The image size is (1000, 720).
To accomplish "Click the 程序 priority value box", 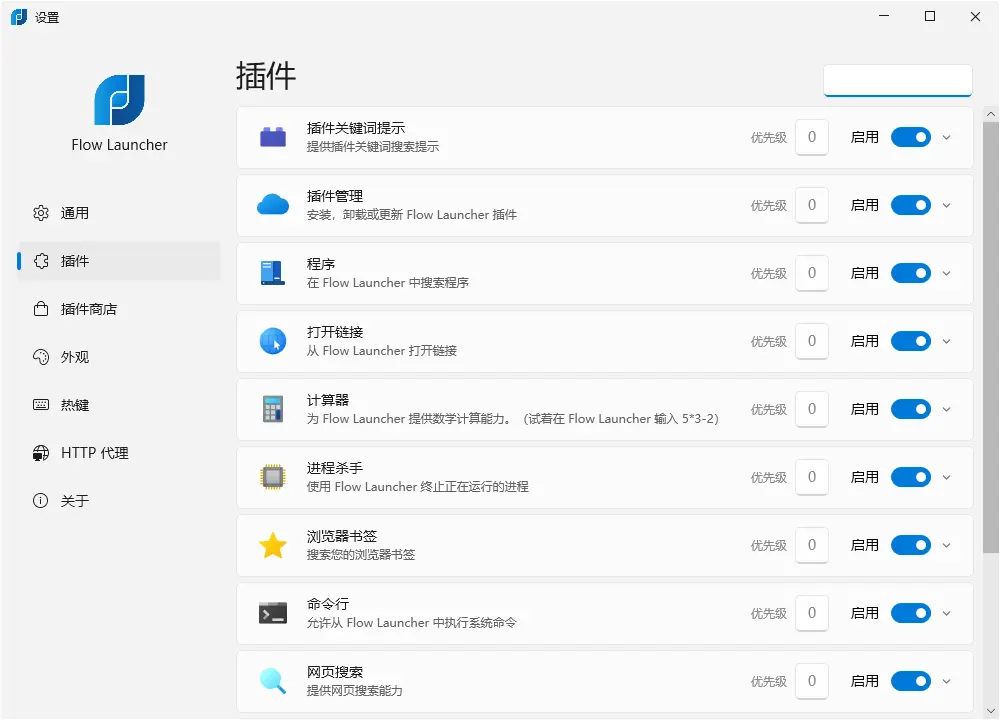I will [812, 273].
